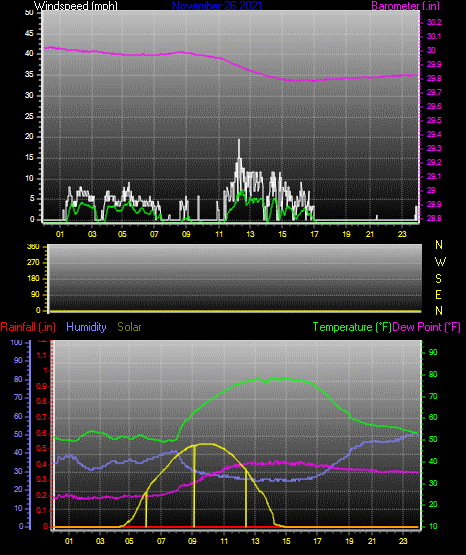Click the 0.7 rainfall scale value
This screenshot has height=555, width=466.
pyautogui.click(x=42, y=417)
